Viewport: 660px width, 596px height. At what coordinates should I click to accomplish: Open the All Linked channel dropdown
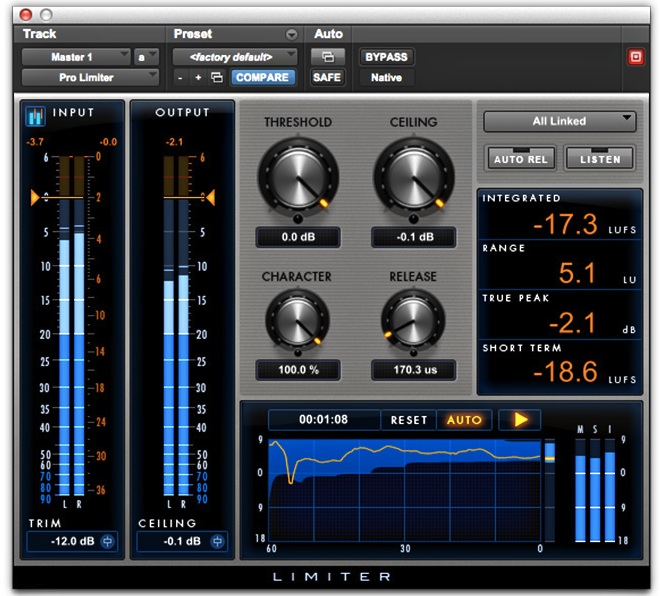559,121
